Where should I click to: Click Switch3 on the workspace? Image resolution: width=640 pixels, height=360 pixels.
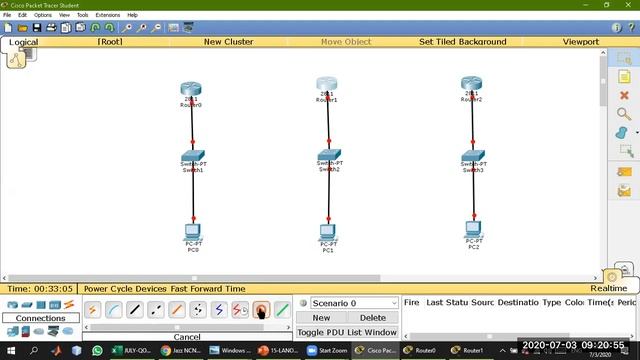tap(473, 156)
